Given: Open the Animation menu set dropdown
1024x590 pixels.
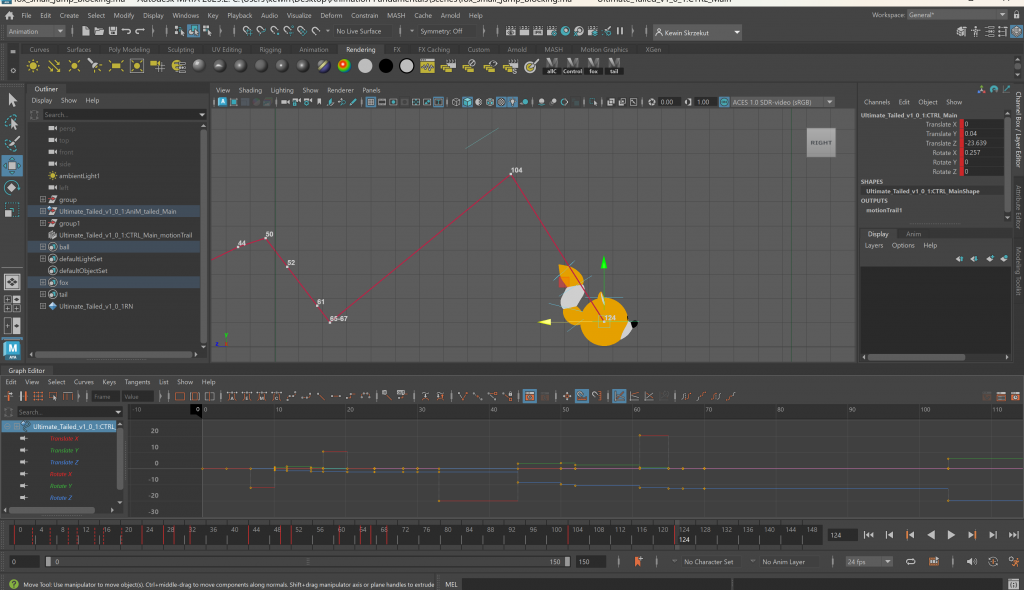Looking at the screenshot, I should (35, 31).
